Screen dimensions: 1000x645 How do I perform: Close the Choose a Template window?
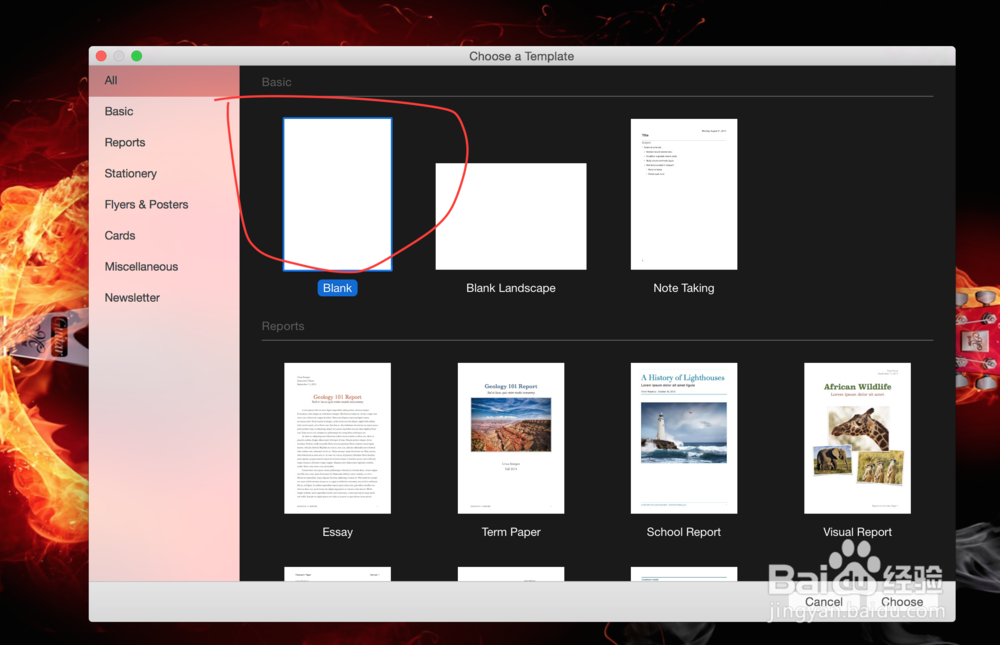pyautogui.click(x=101, y=56)
